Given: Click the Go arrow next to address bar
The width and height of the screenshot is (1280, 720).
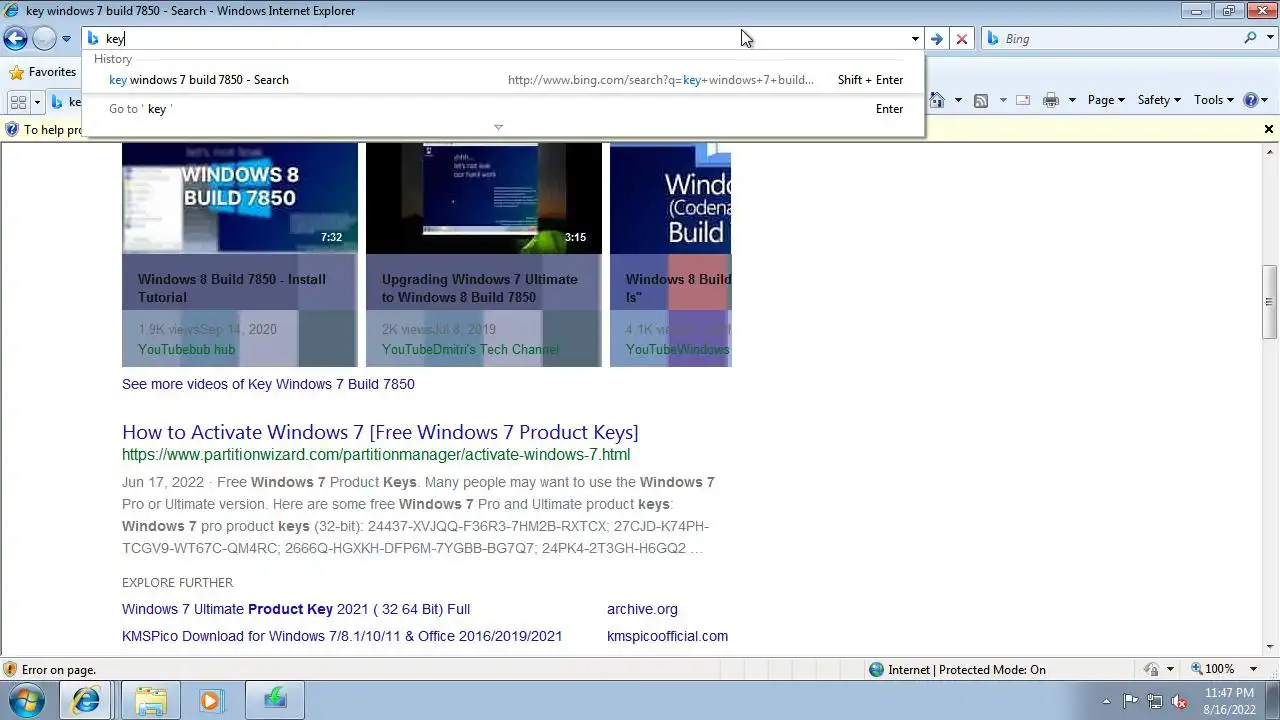Looking at the screenshot, I should pyautogui.click(x=936, y=39).
